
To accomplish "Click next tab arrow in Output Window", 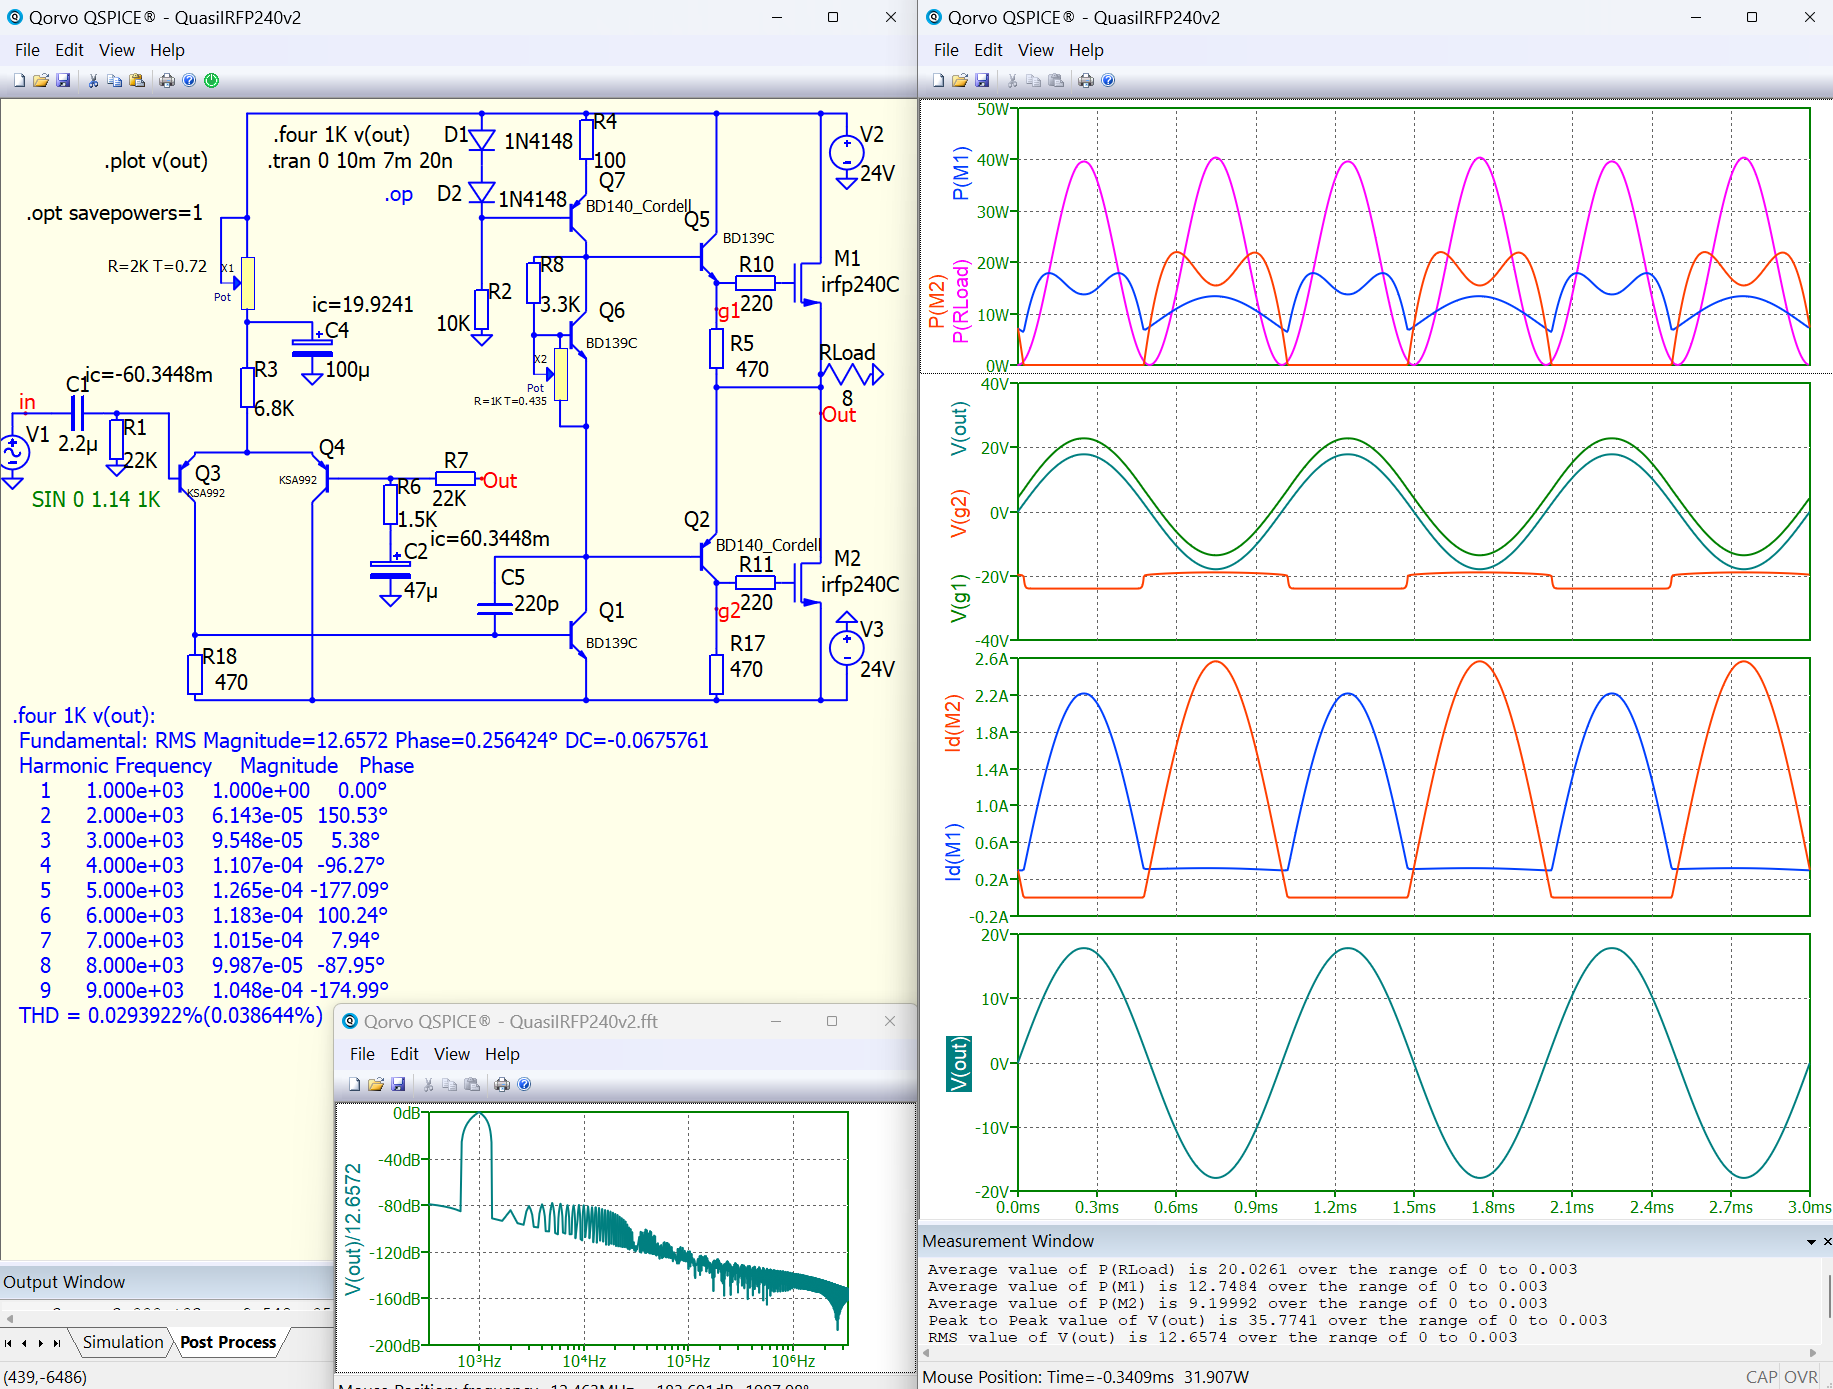I will [41, 1343].
